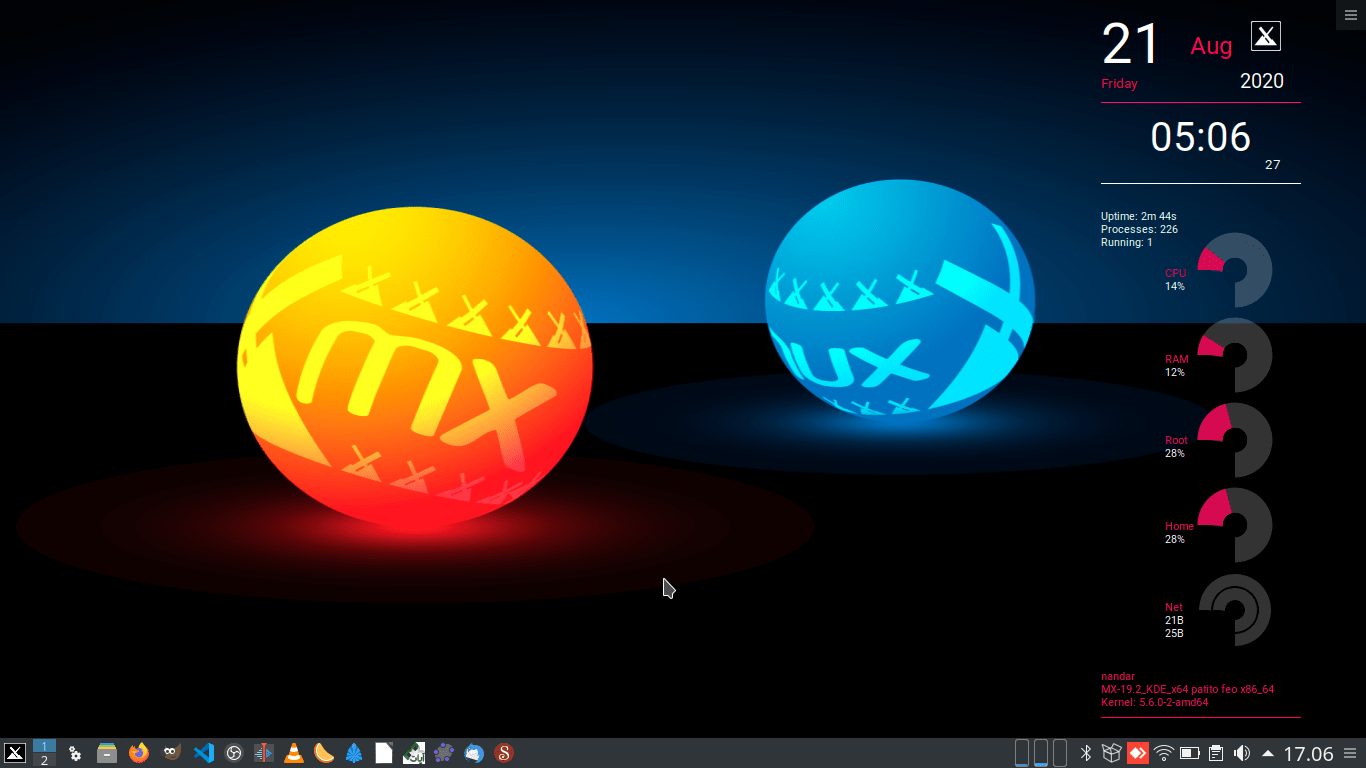Image resolution: width=1366 pixels, height=768 pixels.
Task: Launch Firefox browser from taskbar
Action: (x=139, y=753)
